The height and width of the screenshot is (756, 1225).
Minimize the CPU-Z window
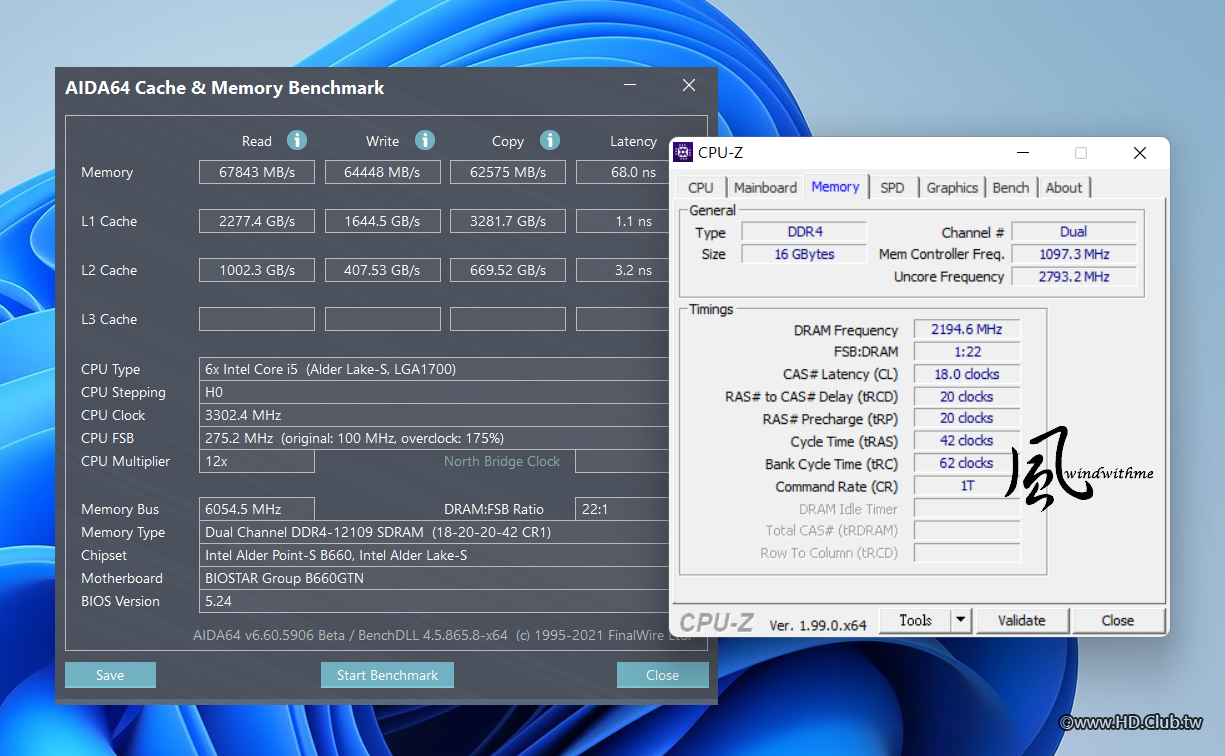tap(1022, 153)
